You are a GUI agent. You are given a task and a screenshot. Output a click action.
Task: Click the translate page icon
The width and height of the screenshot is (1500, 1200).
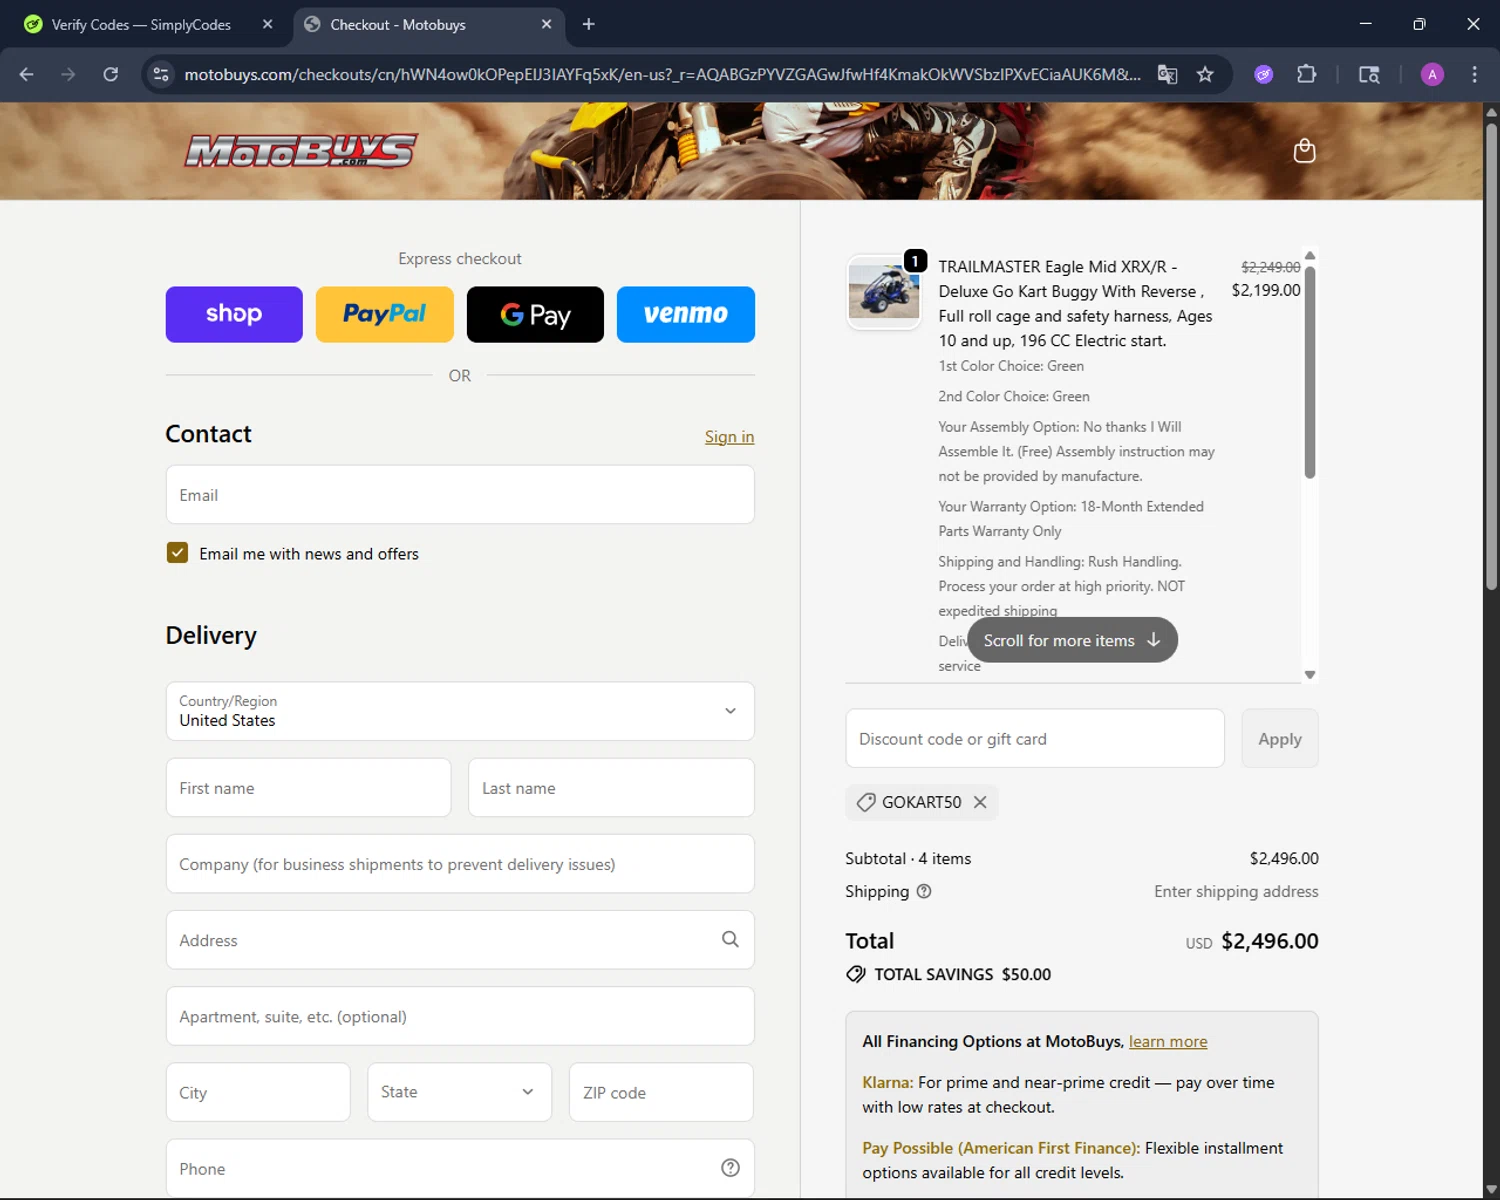click(x=1167, y=74)
